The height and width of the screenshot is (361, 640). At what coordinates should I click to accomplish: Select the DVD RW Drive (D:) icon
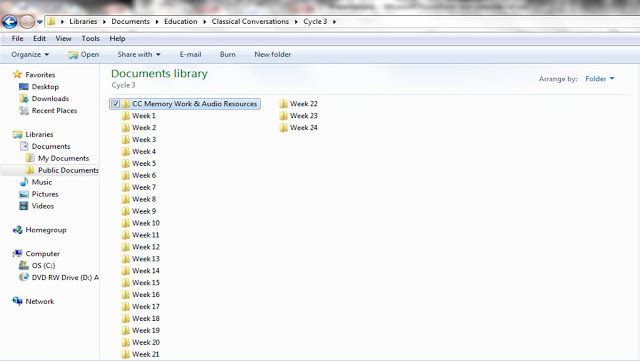pyautogui.click(x=24, y=277)
